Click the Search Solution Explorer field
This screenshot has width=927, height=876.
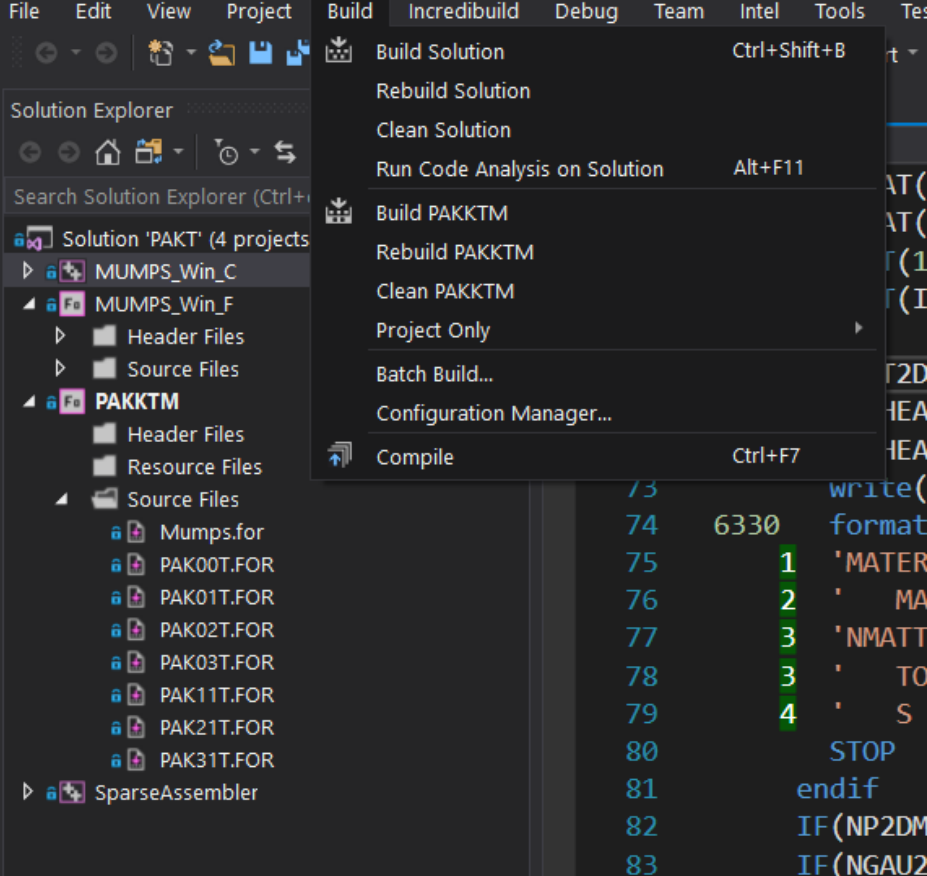click(x=158, y=197)
